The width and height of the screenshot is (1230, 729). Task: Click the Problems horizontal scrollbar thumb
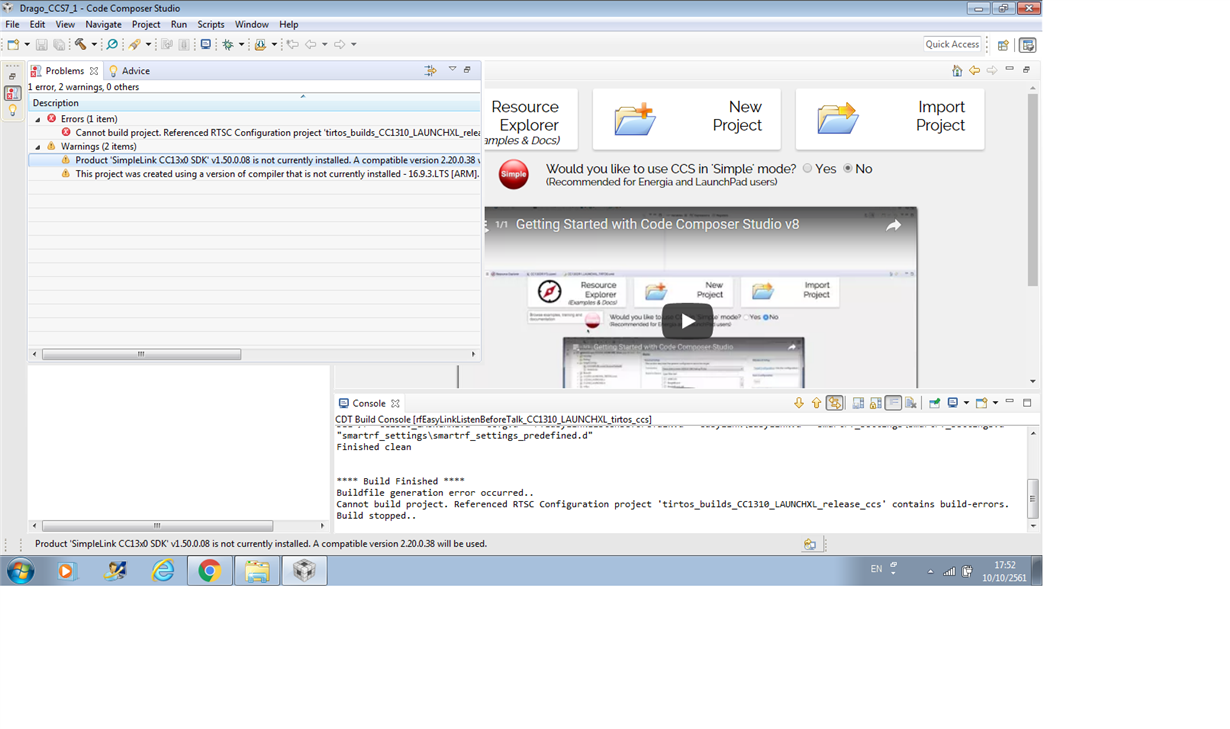(x=141, y=354)
